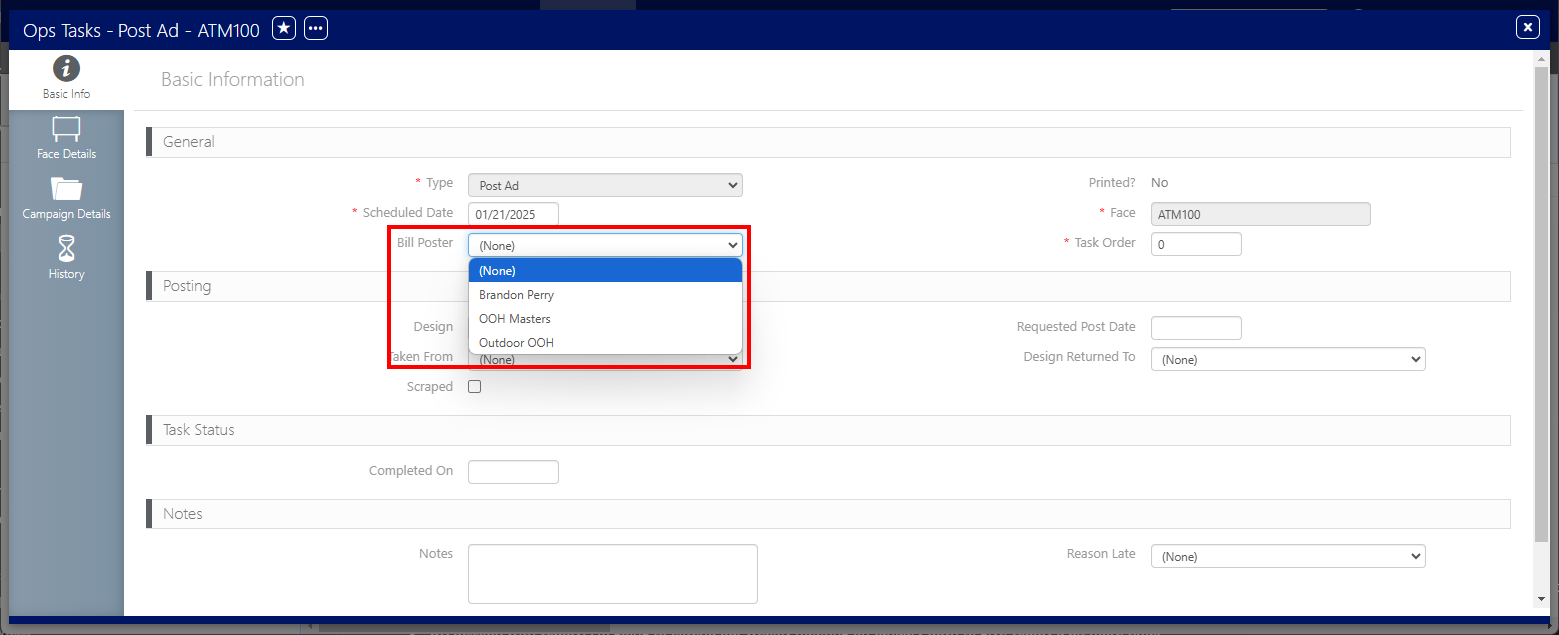Open the Type dropdown showing Post Ad
This screenshot has height=635, width=1559.
tap(605, 185)
